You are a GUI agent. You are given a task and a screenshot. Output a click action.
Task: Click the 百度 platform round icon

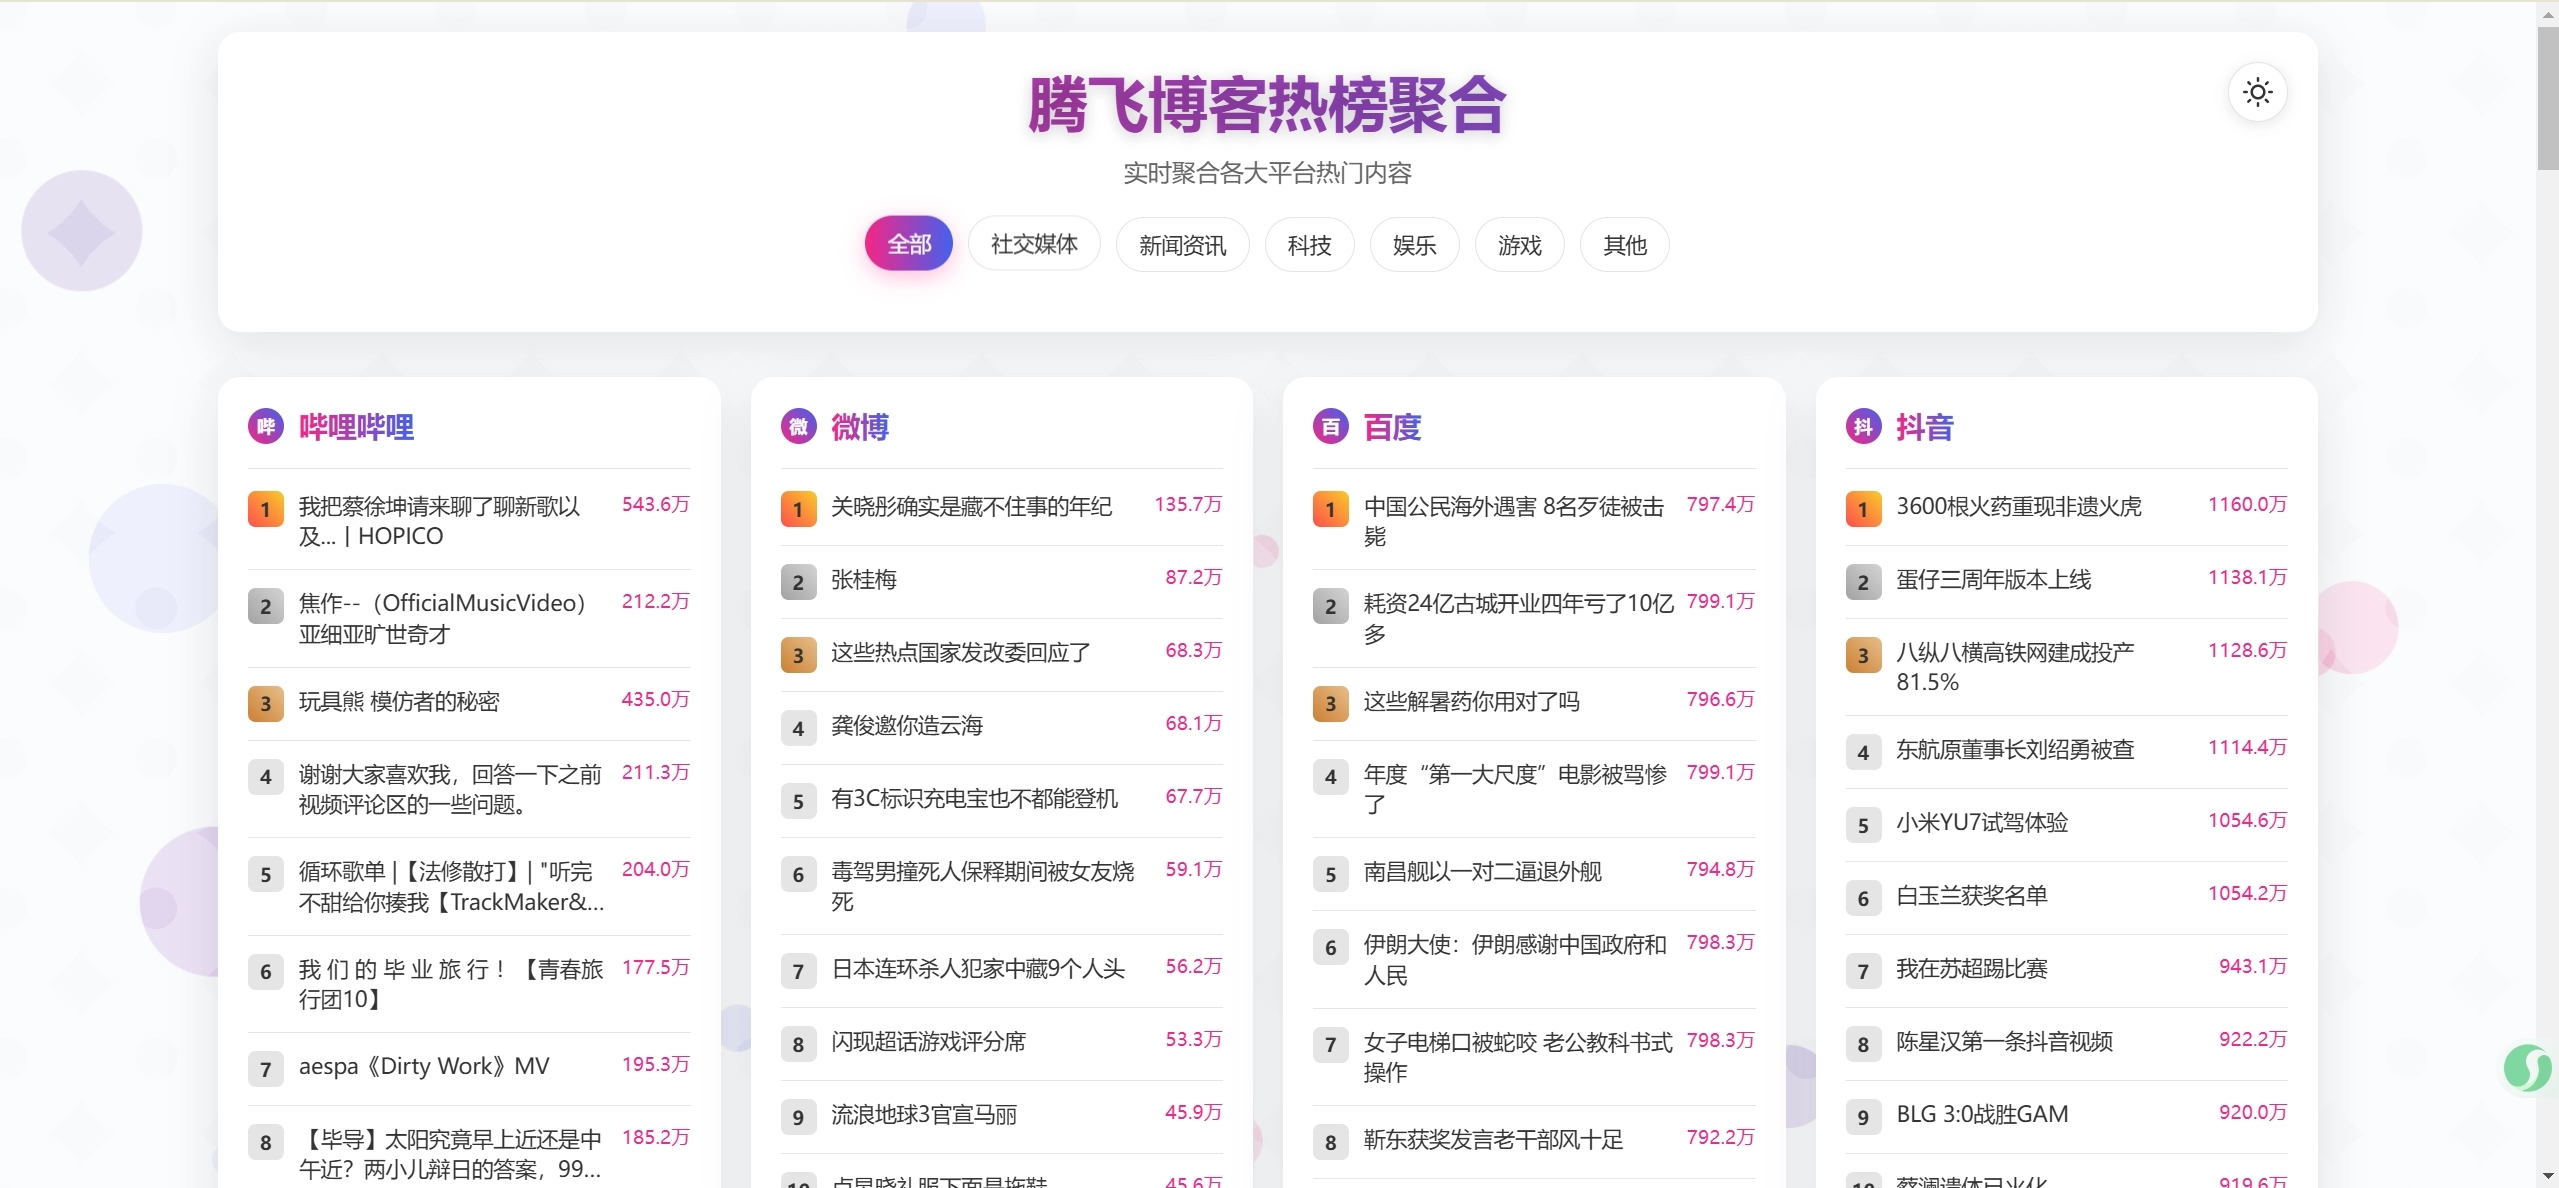coord(1331,427)
